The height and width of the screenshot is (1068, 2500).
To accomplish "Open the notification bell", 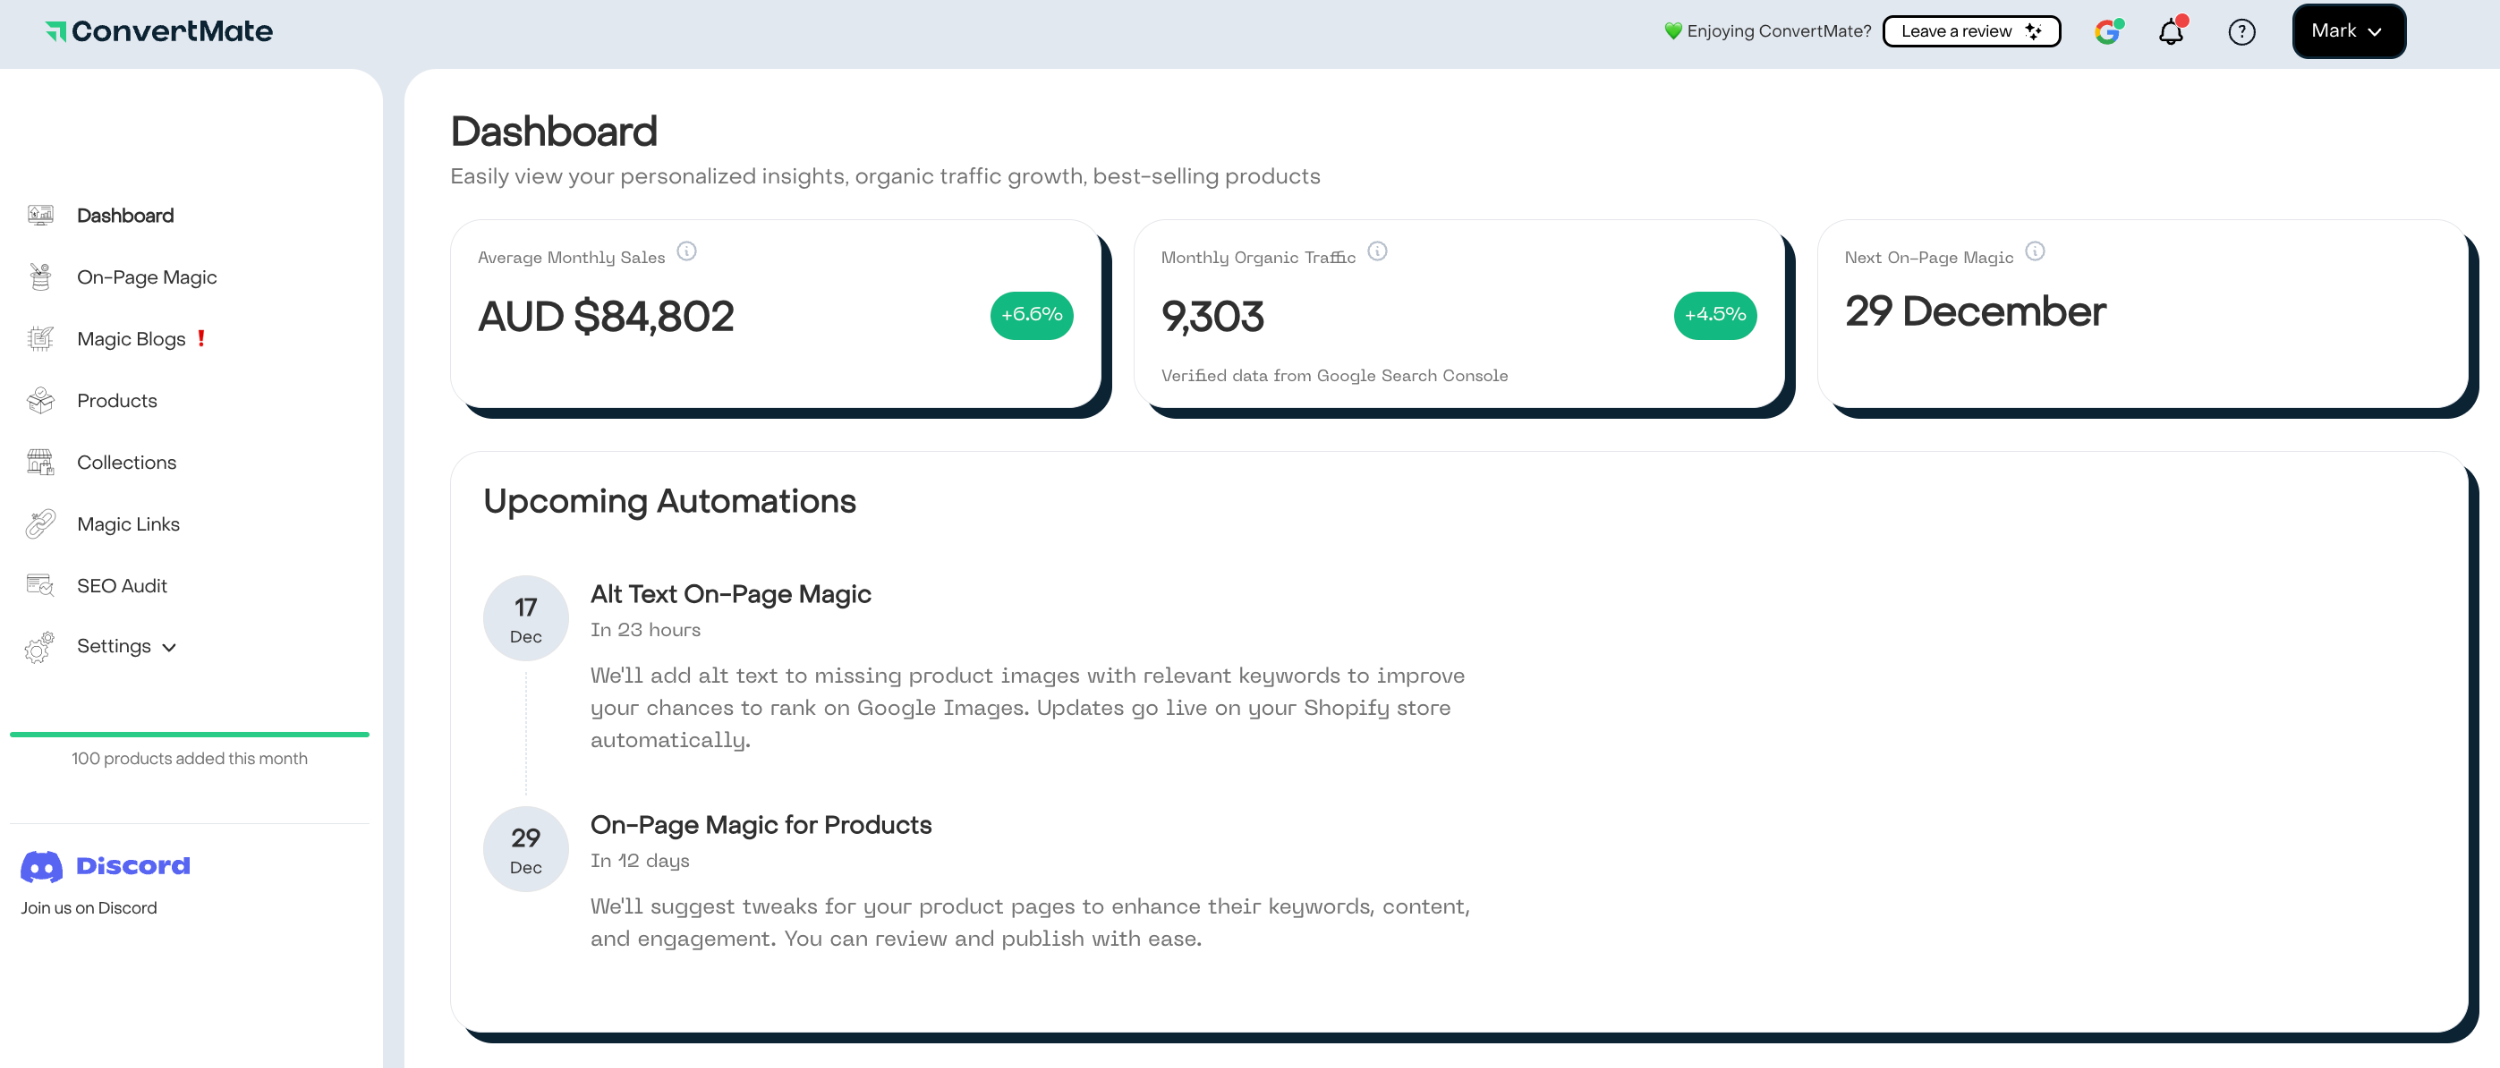I will coord(2170,31).
